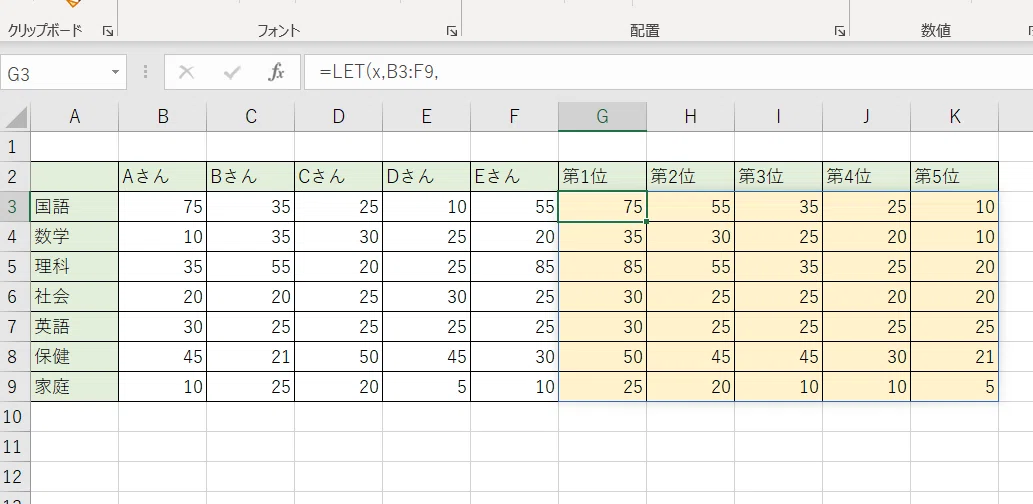This screenshot has width=1033, height=504.
Task: Click active cell G3 showing 75
Action: [602, 207]
